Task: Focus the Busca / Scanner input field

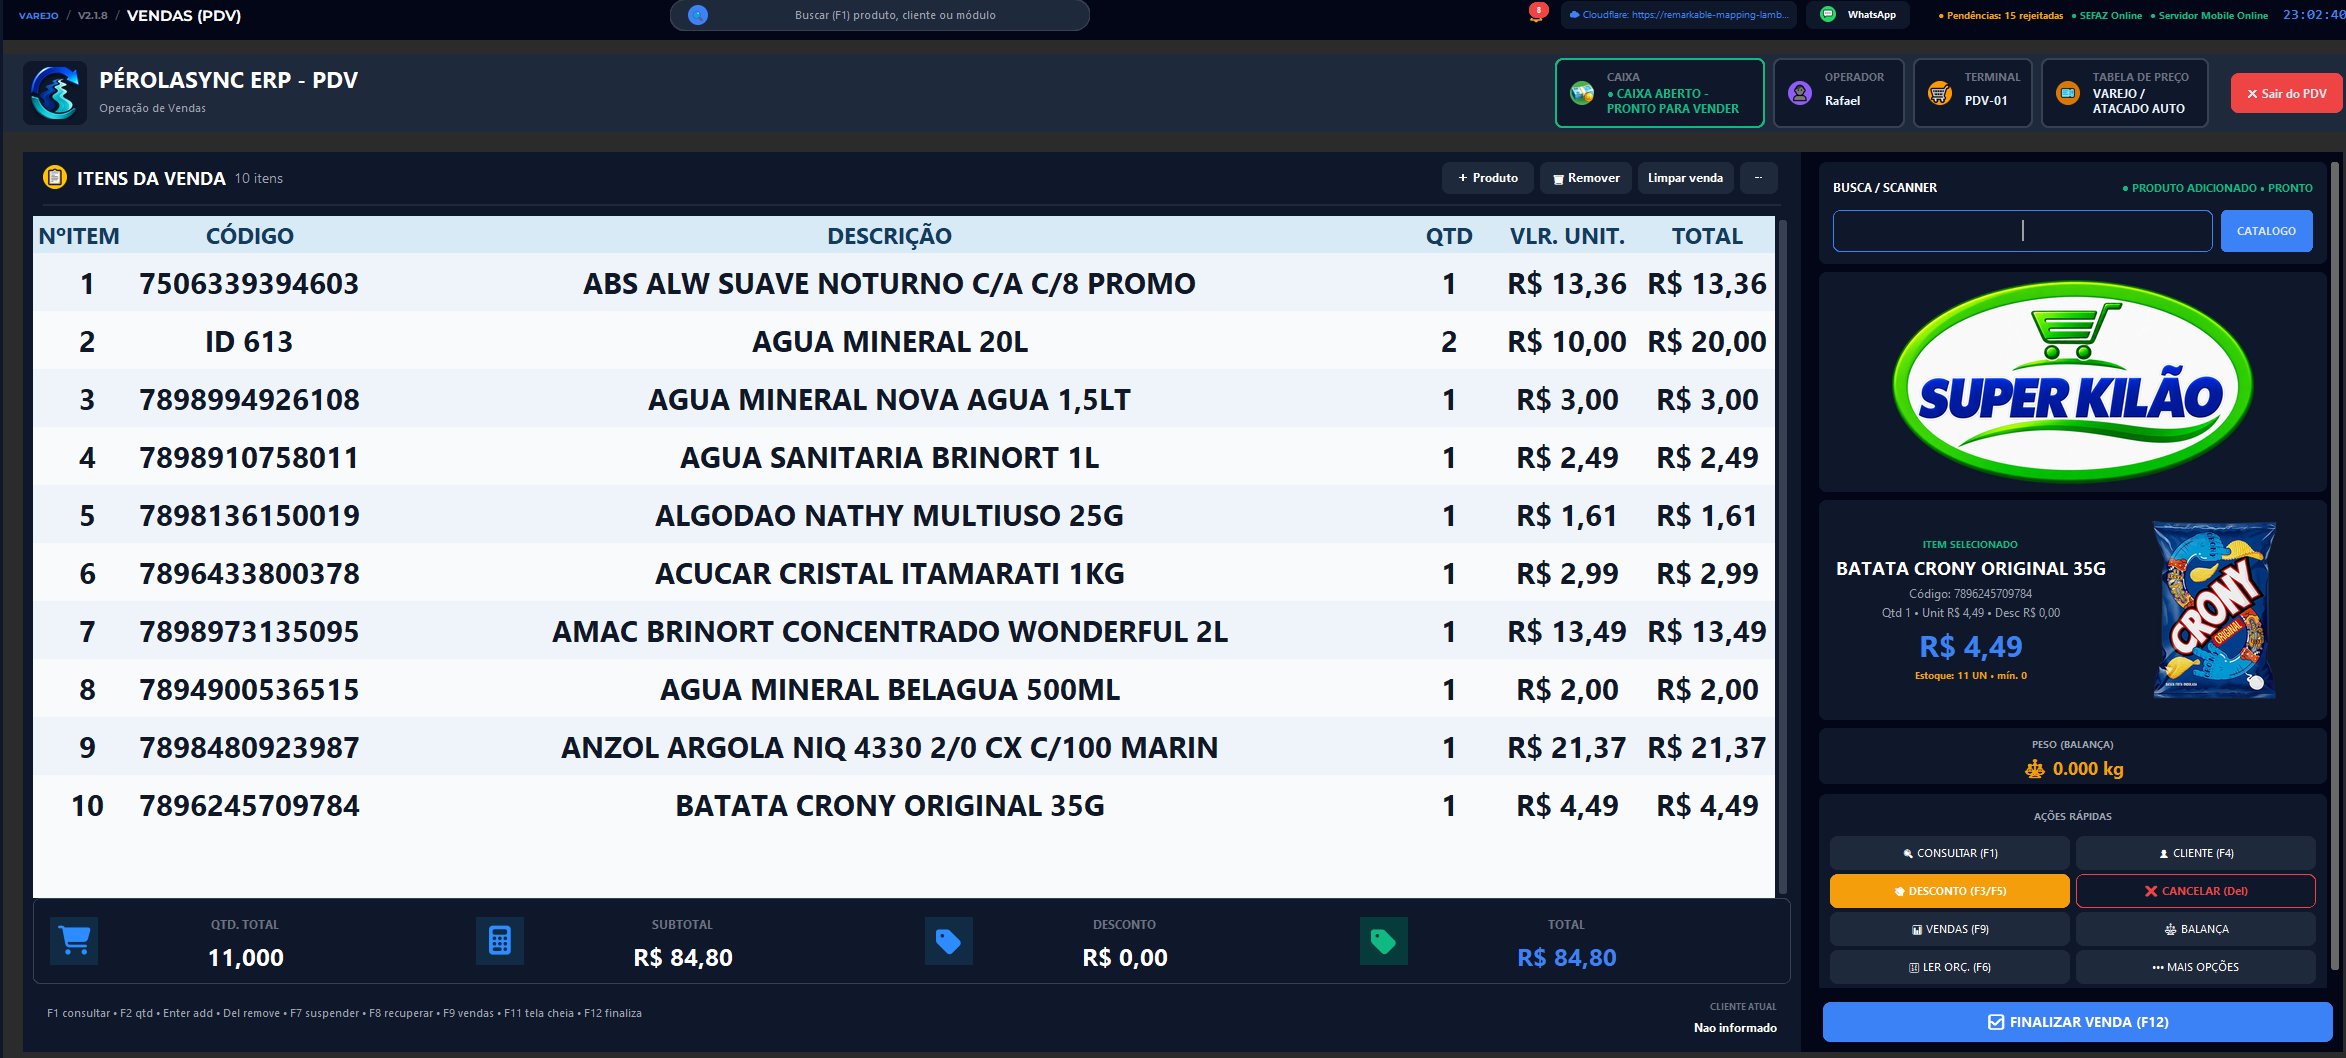Action: click(2022, 231)
